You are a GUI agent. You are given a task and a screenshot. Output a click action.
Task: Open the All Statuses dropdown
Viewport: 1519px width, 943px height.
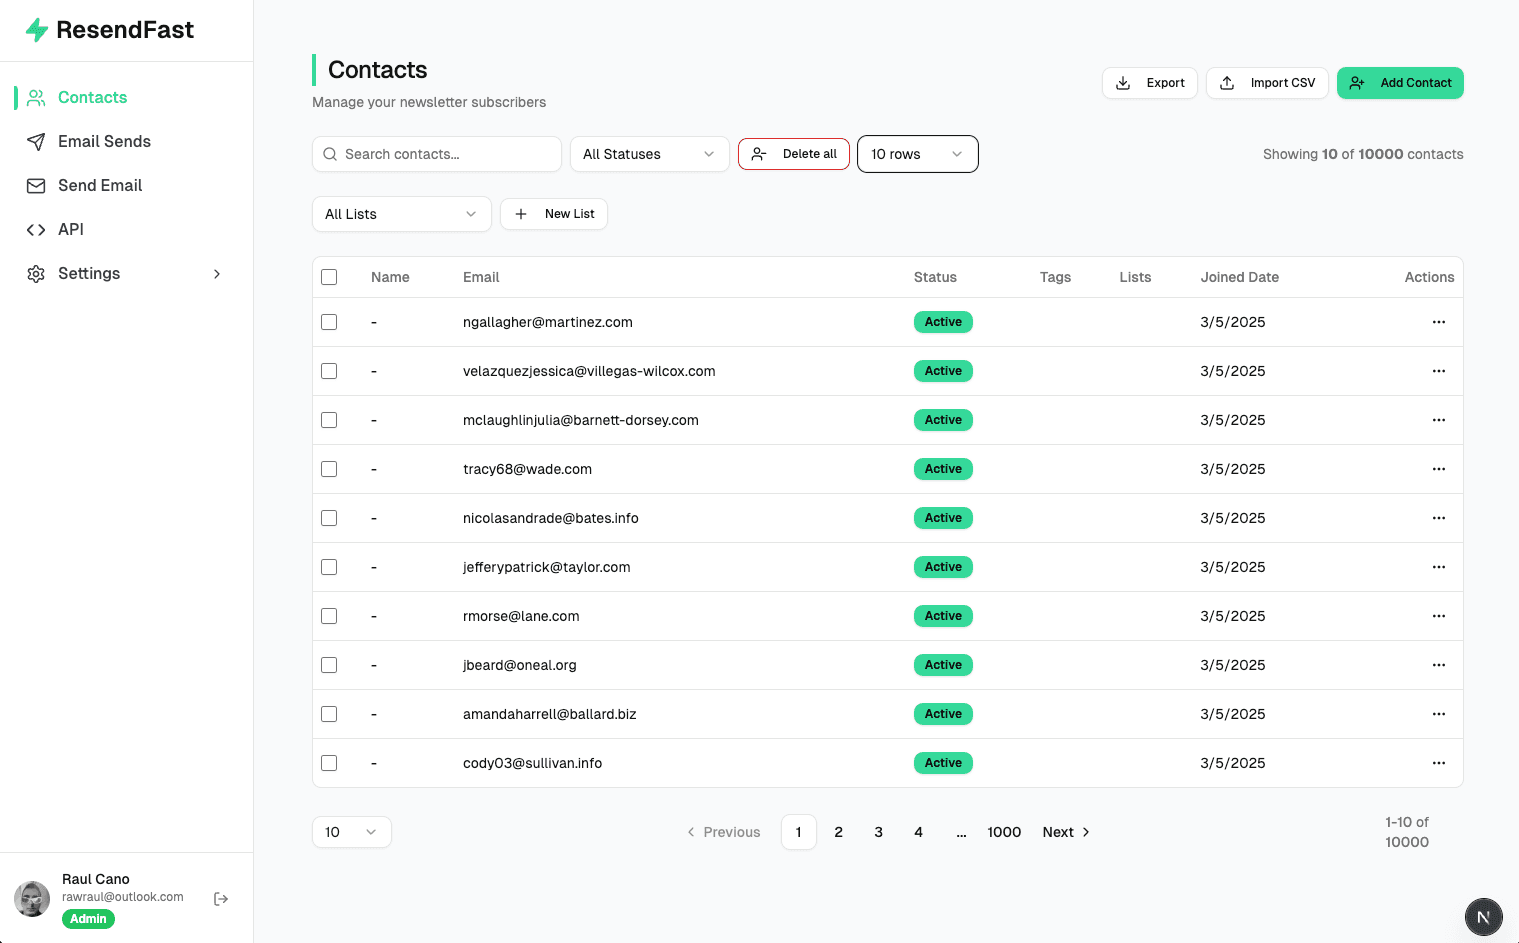[x=649, y=154]
